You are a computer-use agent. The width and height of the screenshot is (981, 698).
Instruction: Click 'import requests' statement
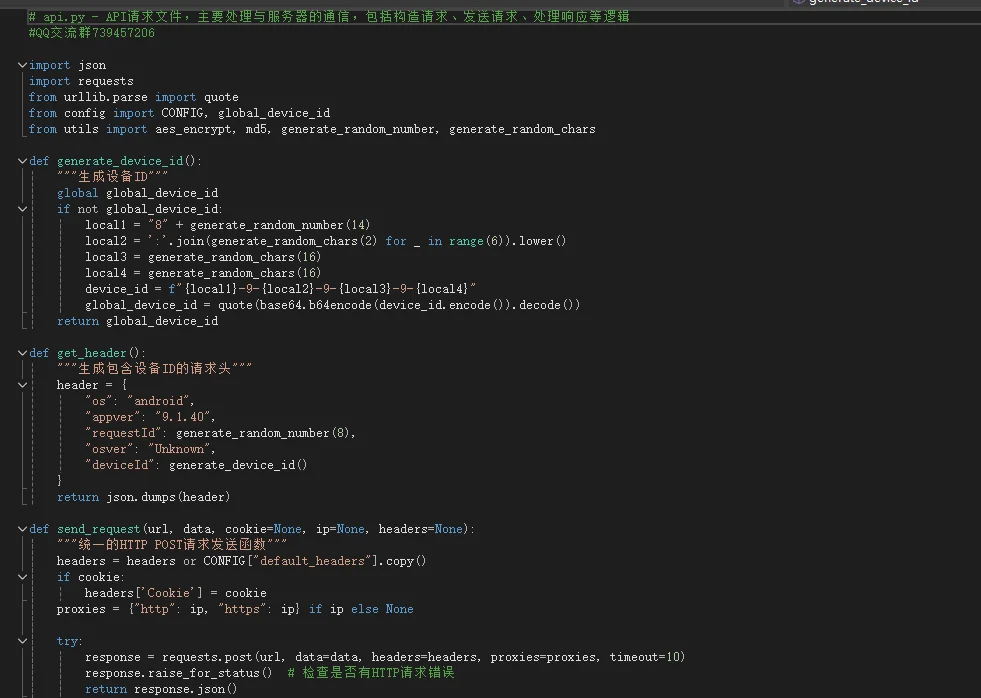81,81
